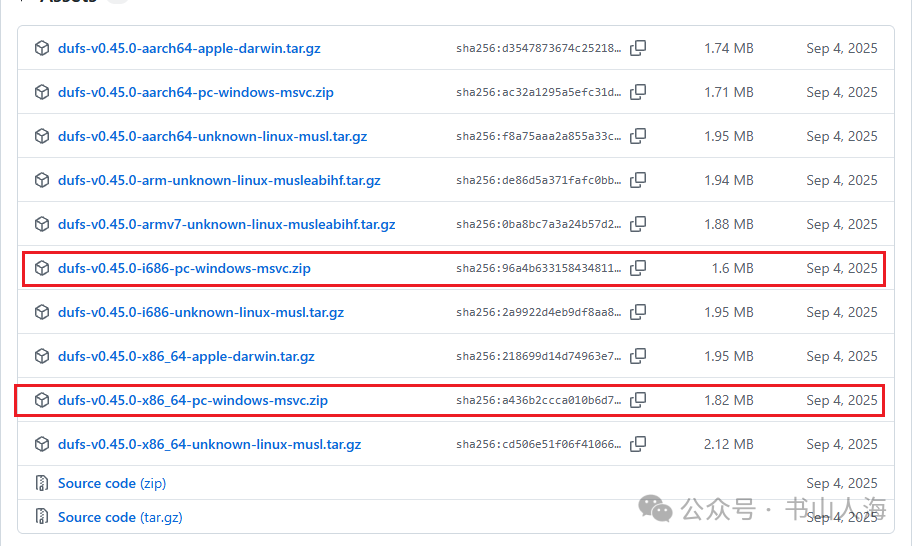Copy checksum of x86_64-apple-darwin.tar.gz
The width and height of the screenshot is (916, 546).
(638, 356)
